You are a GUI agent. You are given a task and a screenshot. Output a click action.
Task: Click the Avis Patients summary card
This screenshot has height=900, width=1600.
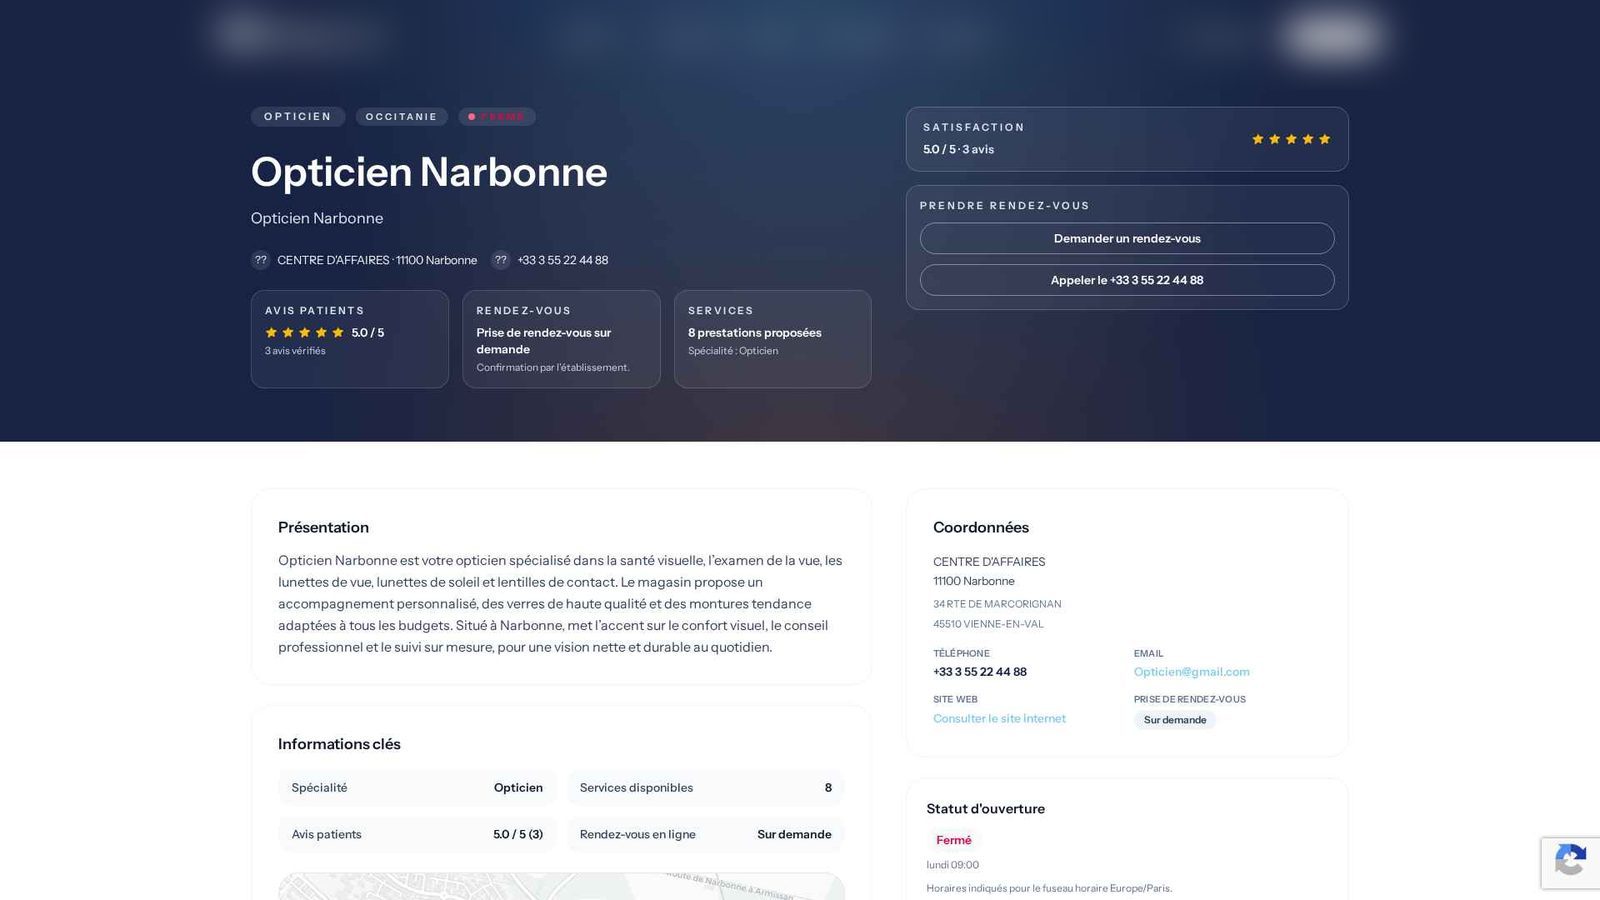350,339
